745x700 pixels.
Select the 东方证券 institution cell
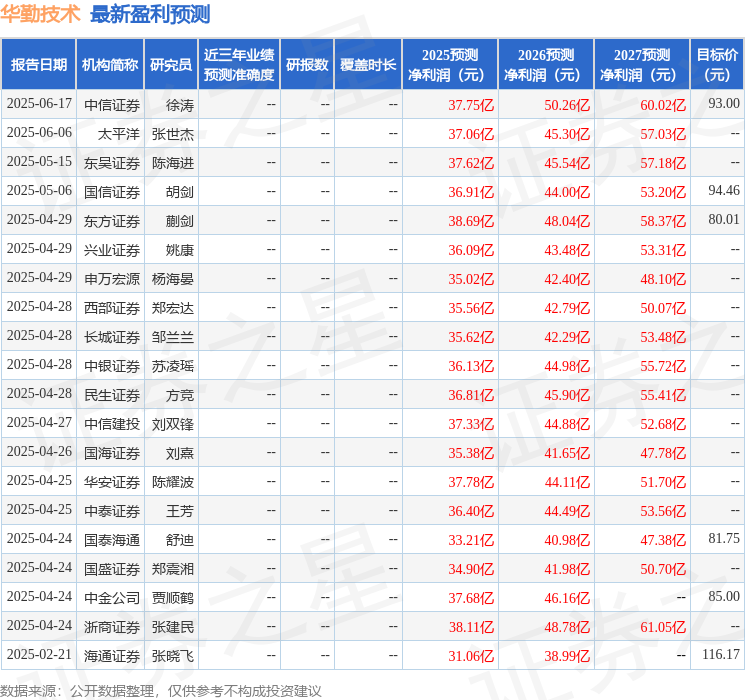112,221
